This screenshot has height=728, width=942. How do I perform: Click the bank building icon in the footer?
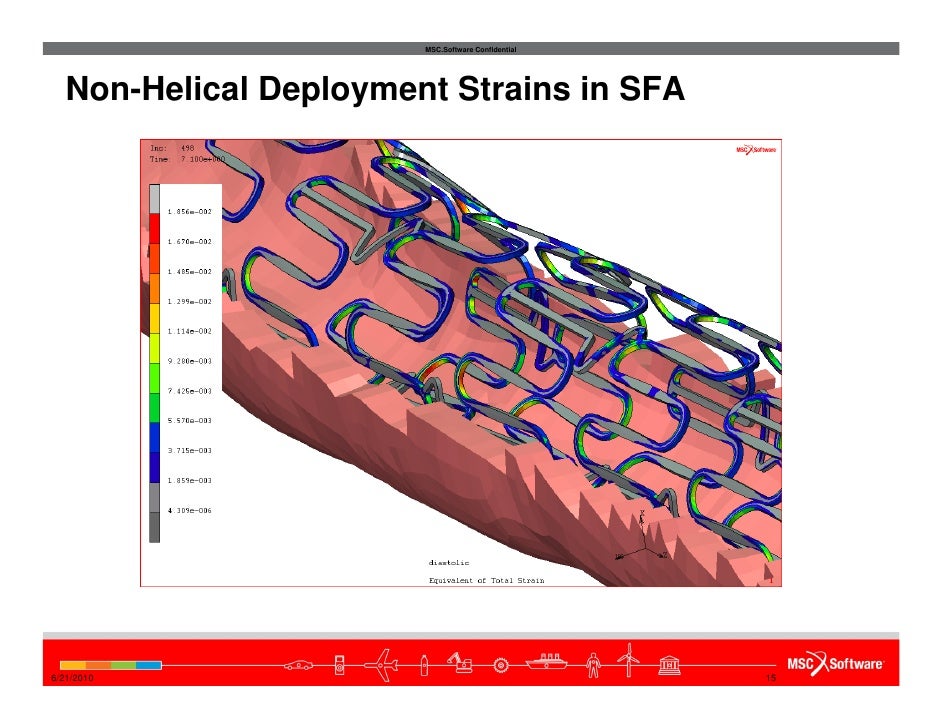669,665
